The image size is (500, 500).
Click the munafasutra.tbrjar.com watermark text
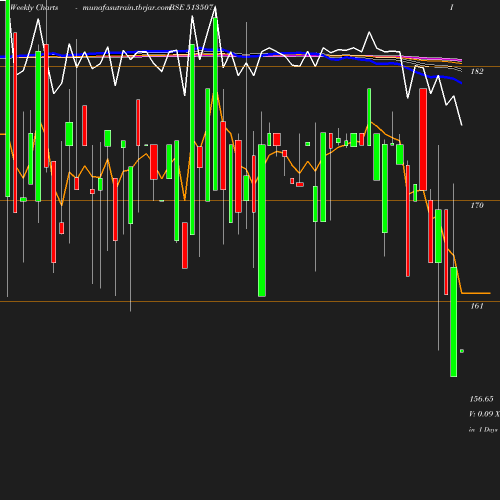pos(126,8)
